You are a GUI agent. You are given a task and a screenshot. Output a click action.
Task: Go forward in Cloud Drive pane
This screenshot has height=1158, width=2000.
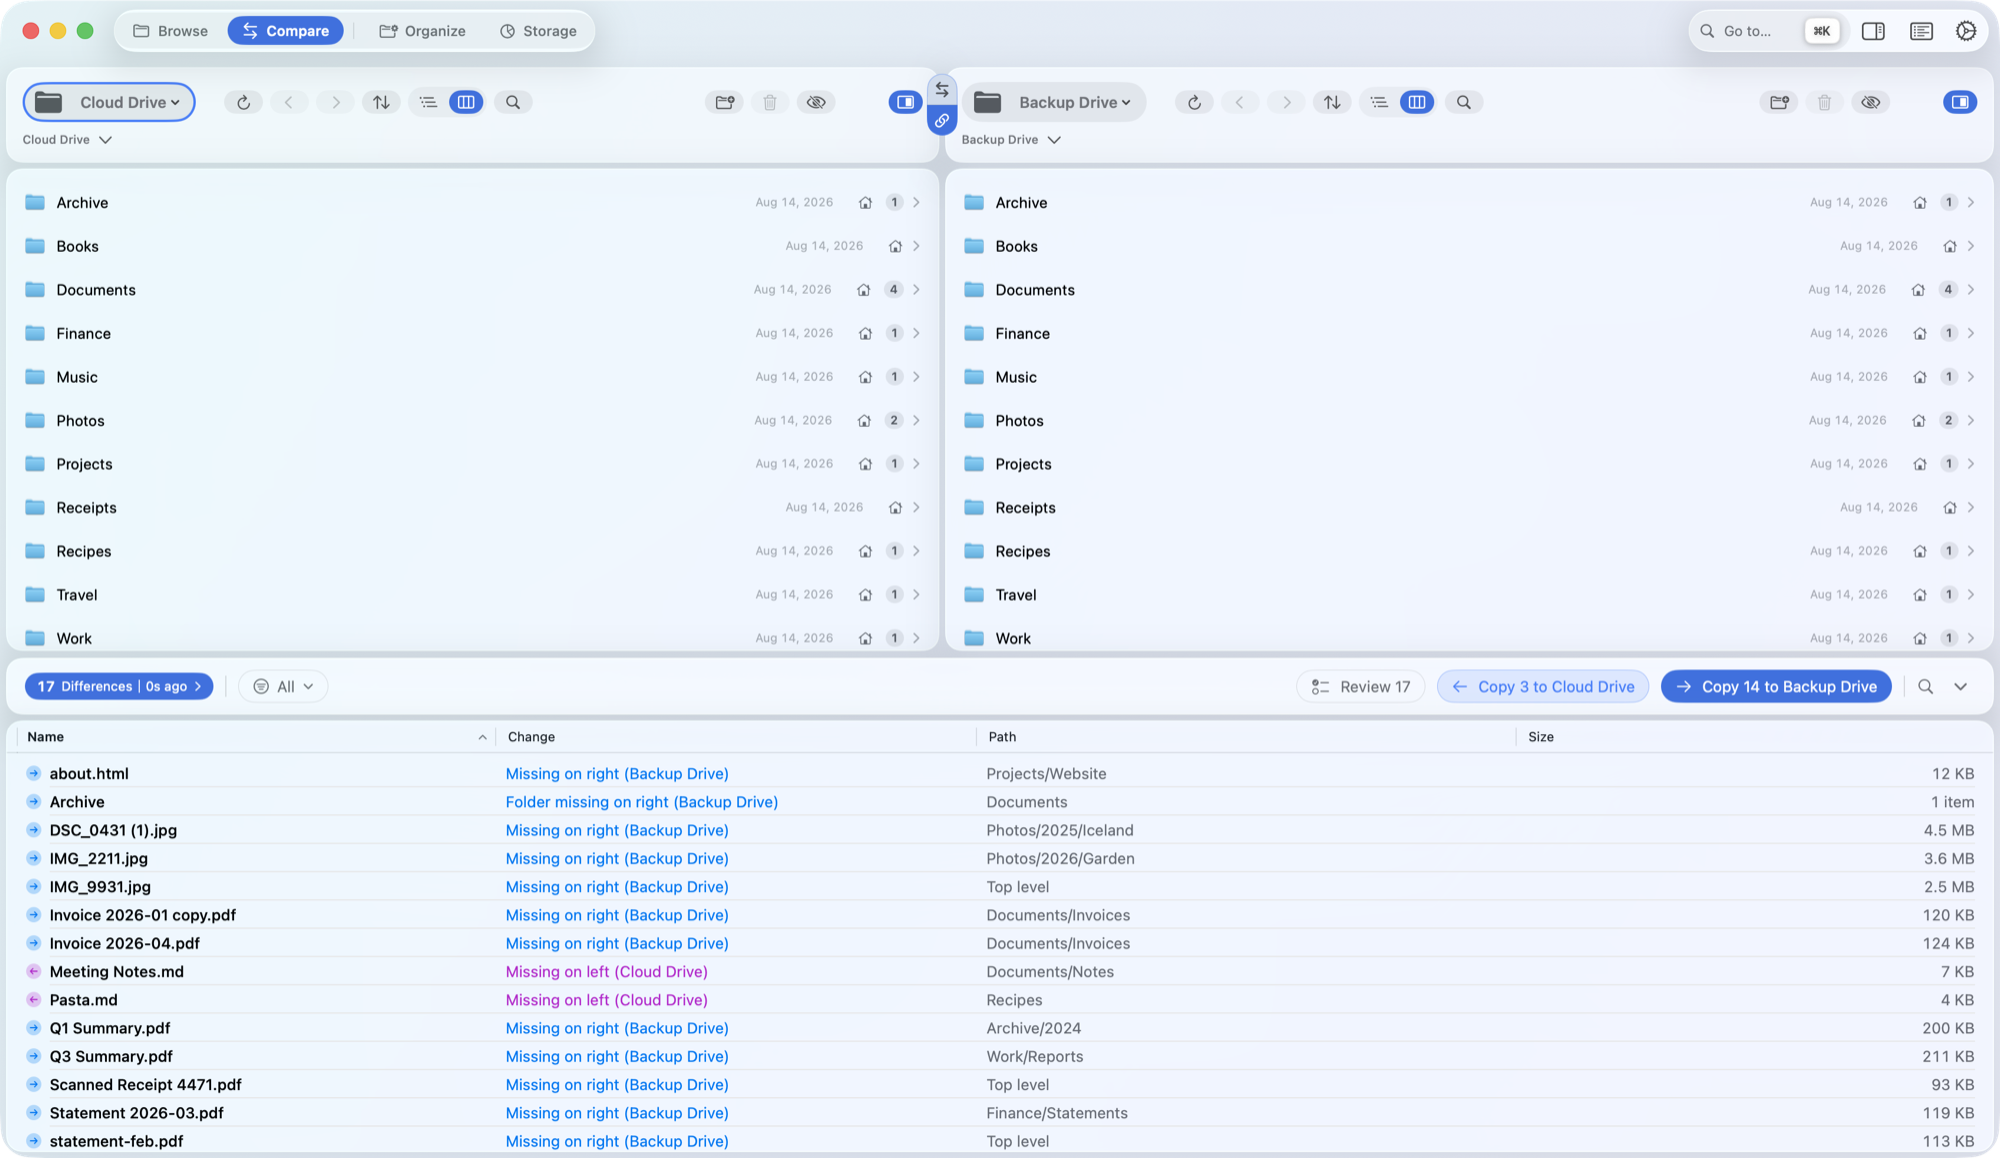pos(335,102)
